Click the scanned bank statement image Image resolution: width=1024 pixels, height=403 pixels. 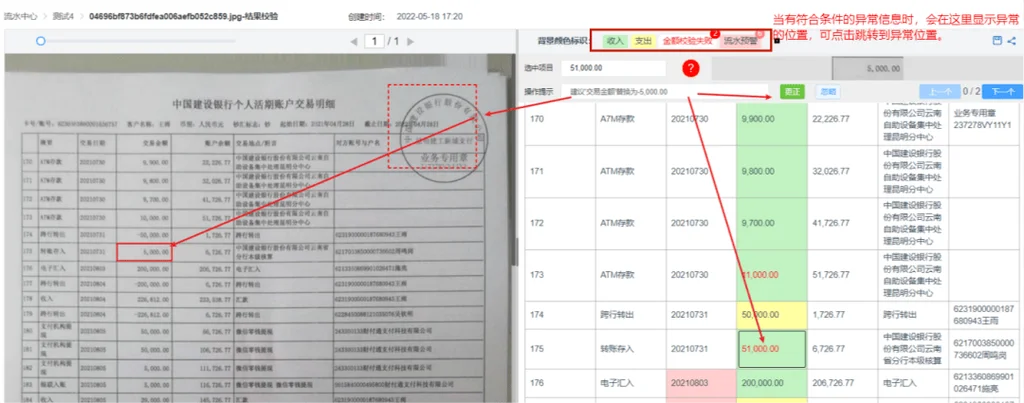coord(259,229)
